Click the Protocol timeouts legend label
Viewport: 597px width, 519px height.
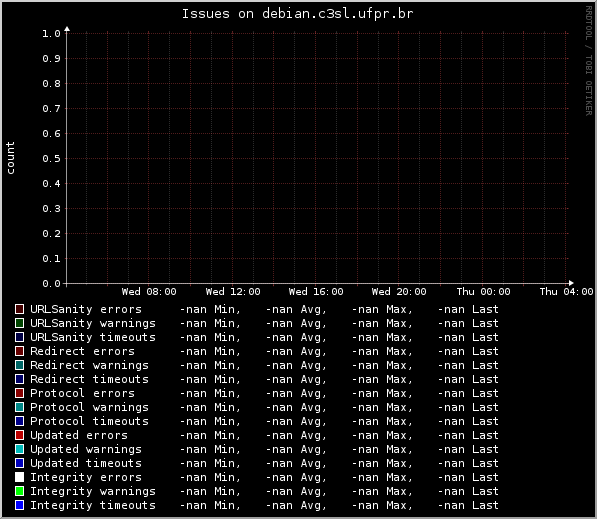[89, 421]
